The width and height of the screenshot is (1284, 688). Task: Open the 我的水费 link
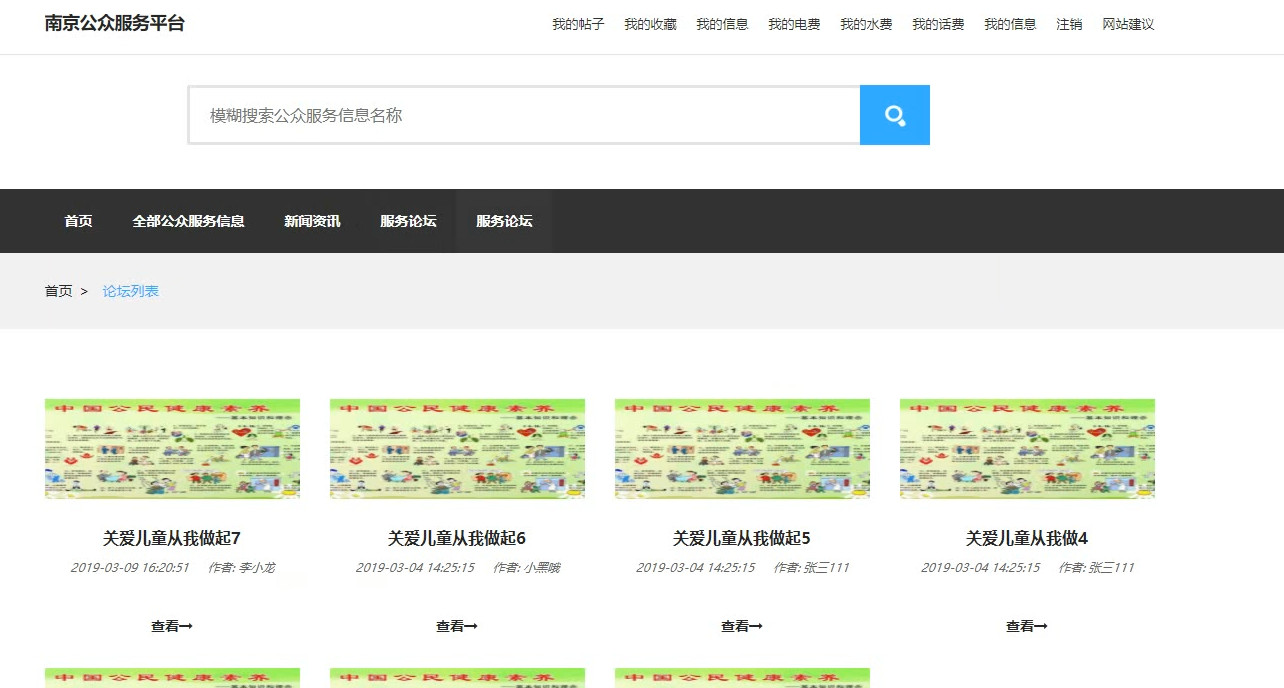pyautogui.click(x=866, y=24)
